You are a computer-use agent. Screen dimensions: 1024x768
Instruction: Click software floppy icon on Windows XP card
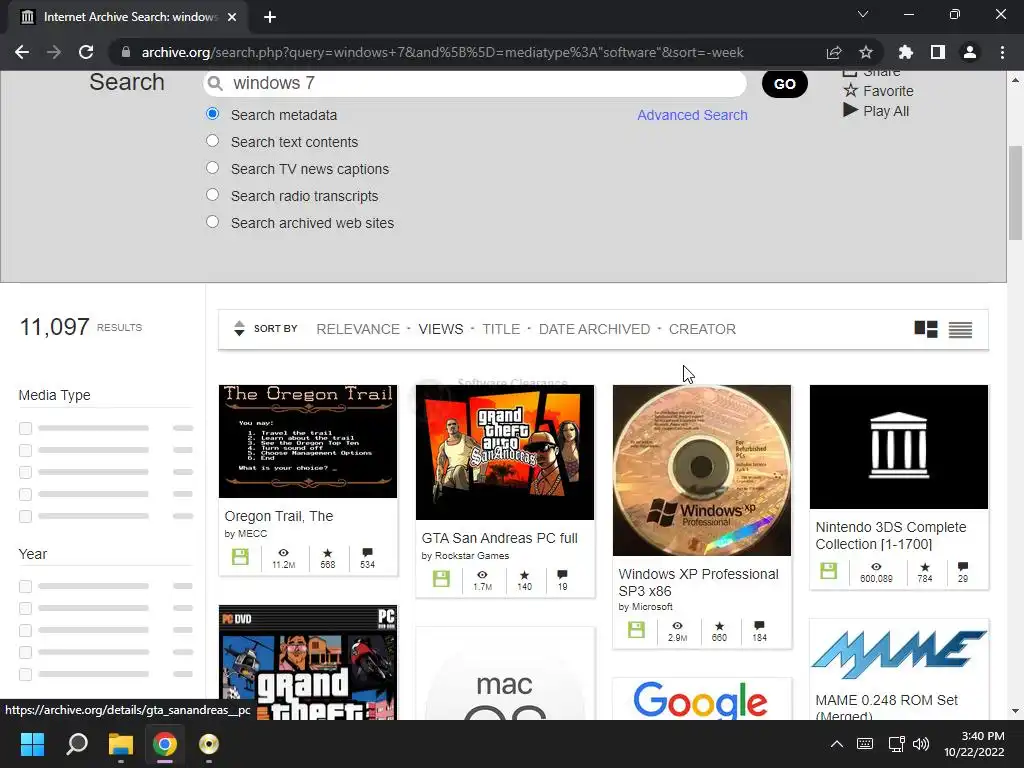point(636,630)
